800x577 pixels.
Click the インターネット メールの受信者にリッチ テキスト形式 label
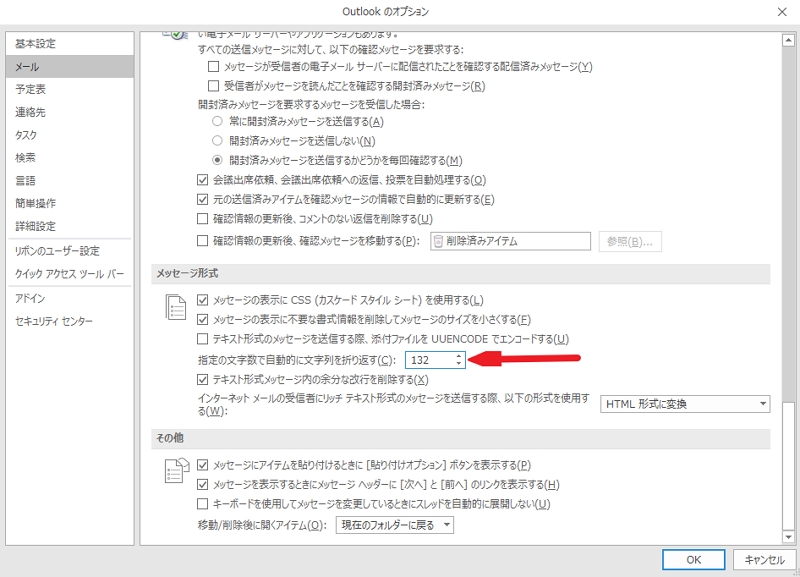(394, 404)
